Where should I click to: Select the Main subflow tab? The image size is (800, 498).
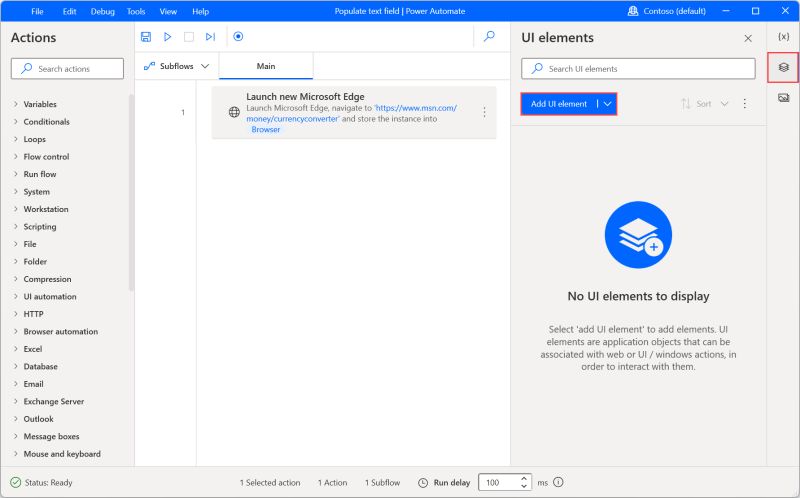pyautogui.click(x=266, y=66)
